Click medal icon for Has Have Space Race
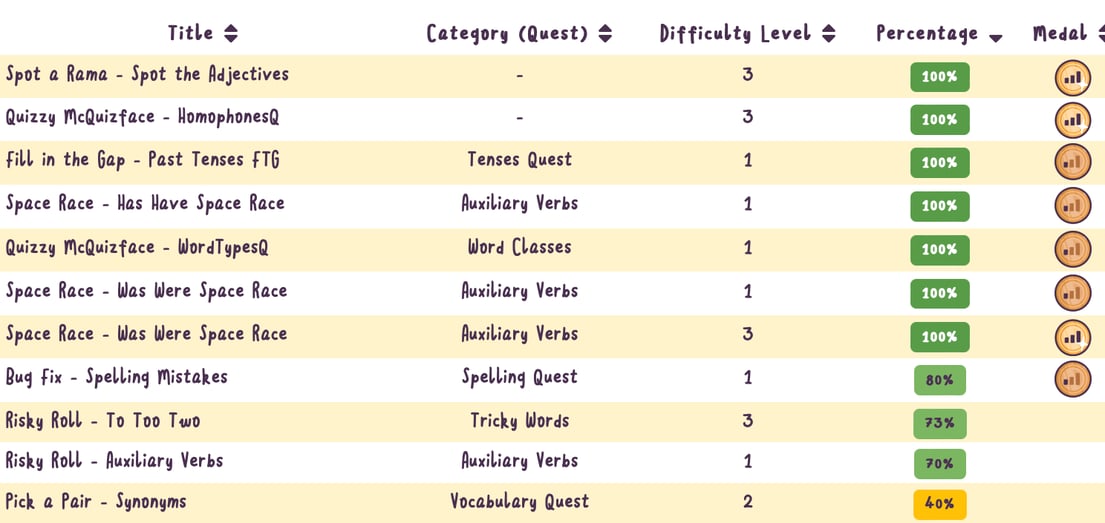The width and height of the screenshot is (1105, 523). (x=1073, y=206)
